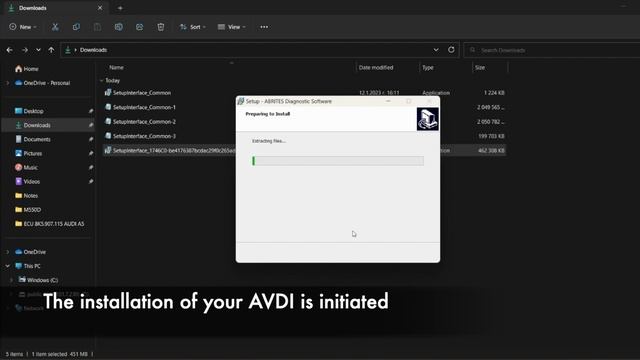The image size is (640, 360).
Task: Click Downloads in address bar path
Action: click(93, 50)
